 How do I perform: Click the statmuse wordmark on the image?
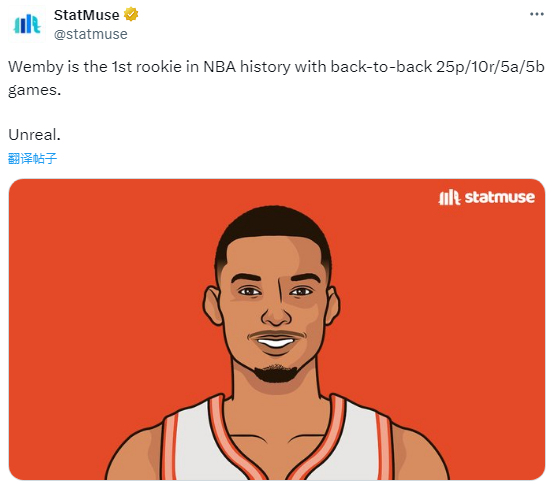[x=499, y=197]
